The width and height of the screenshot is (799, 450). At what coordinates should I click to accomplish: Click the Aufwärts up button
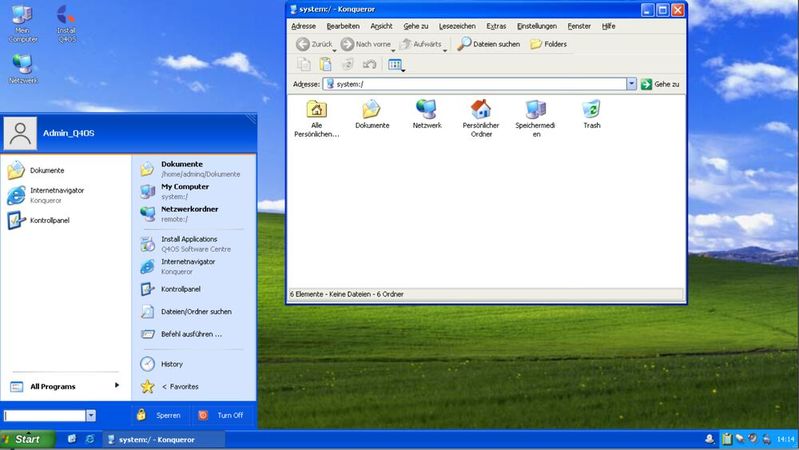click(420, 44)
